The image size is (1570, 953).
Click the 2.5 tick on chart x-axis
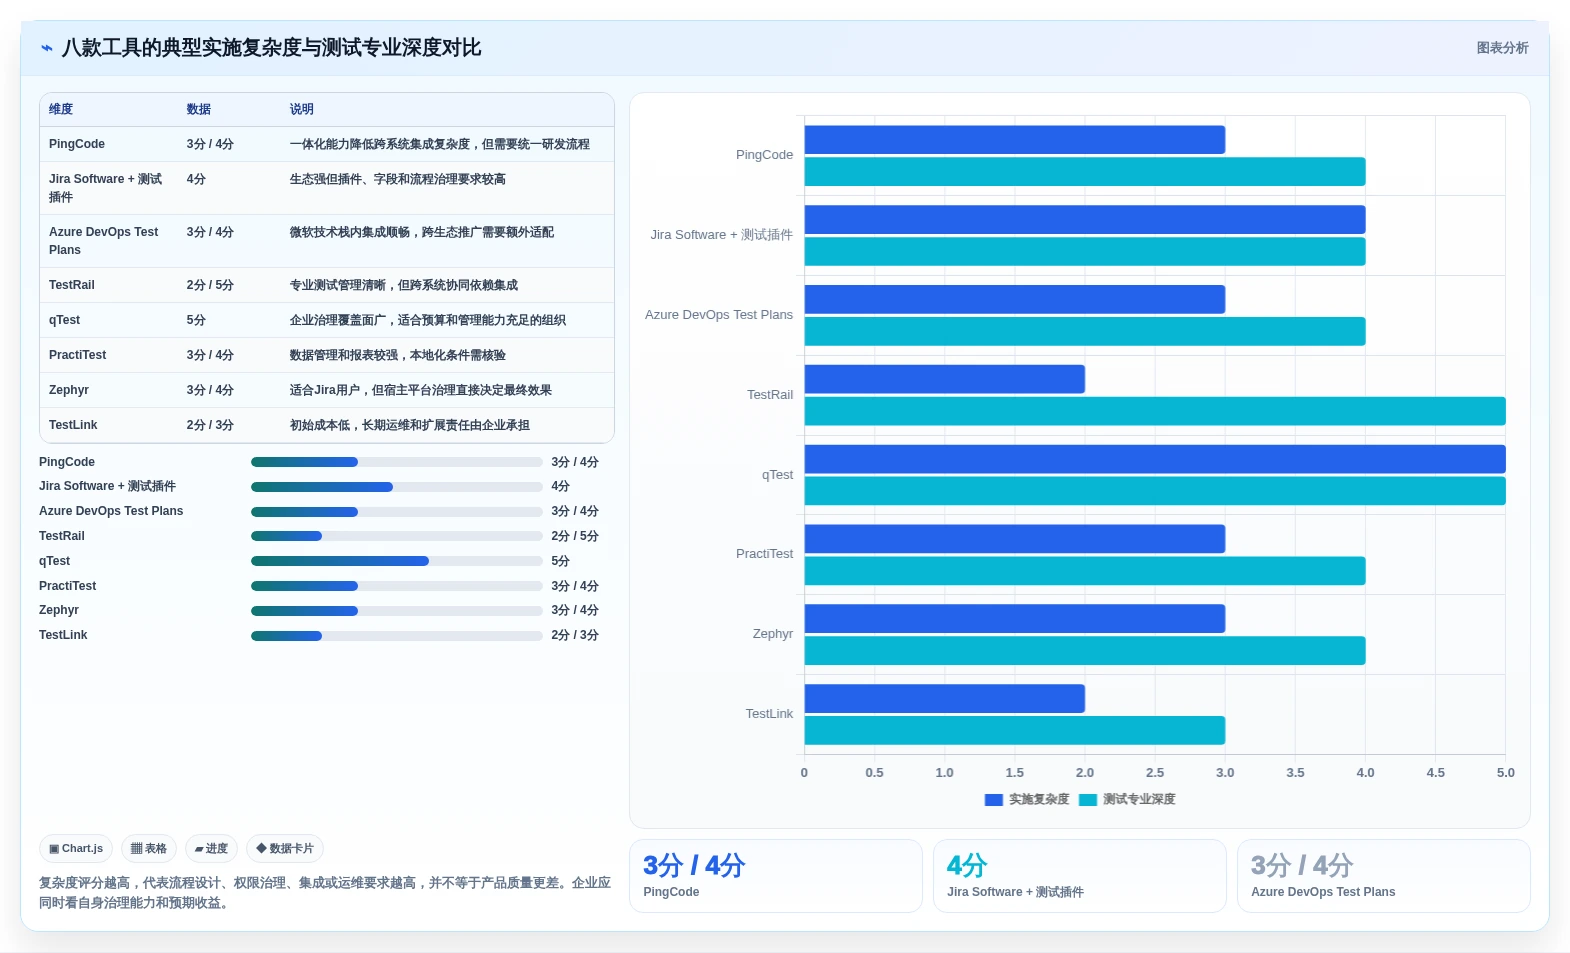click(x=1155, y=773)
